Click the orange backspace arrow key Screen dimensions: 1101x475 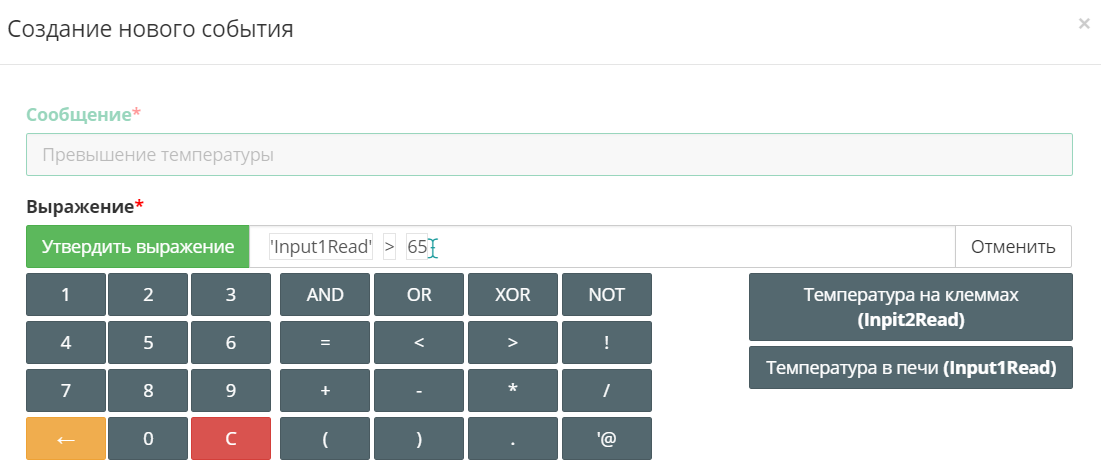click(x=66, y=438)
